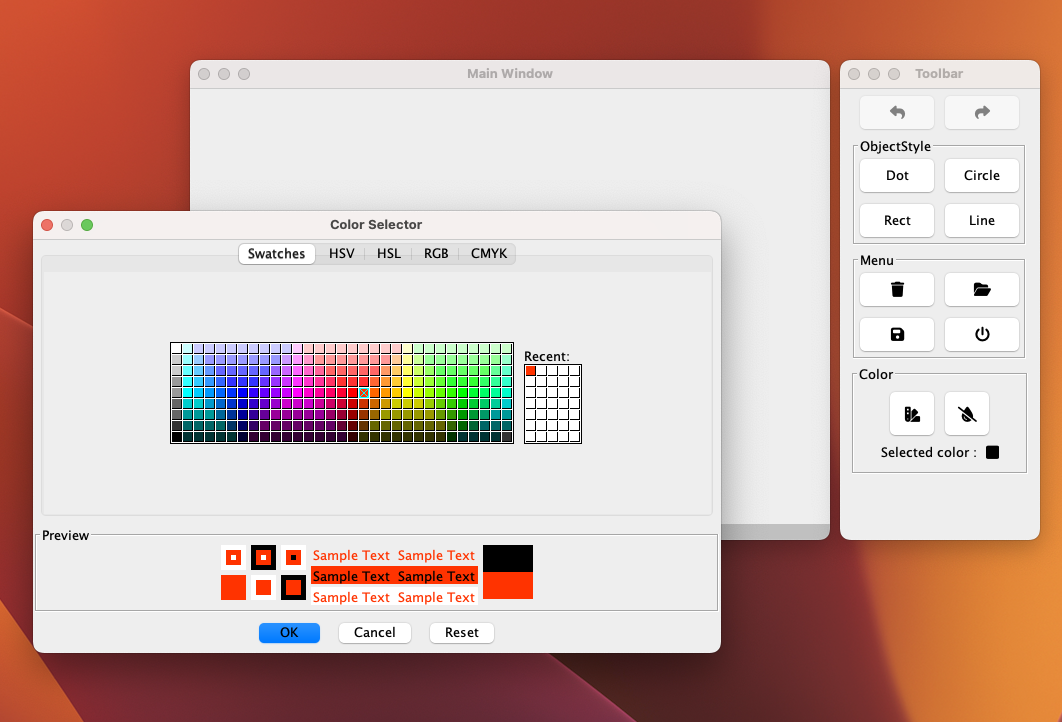Click the power quit icon
Image resolution: width=1062 pixels, height=722 pixels.
982,334
